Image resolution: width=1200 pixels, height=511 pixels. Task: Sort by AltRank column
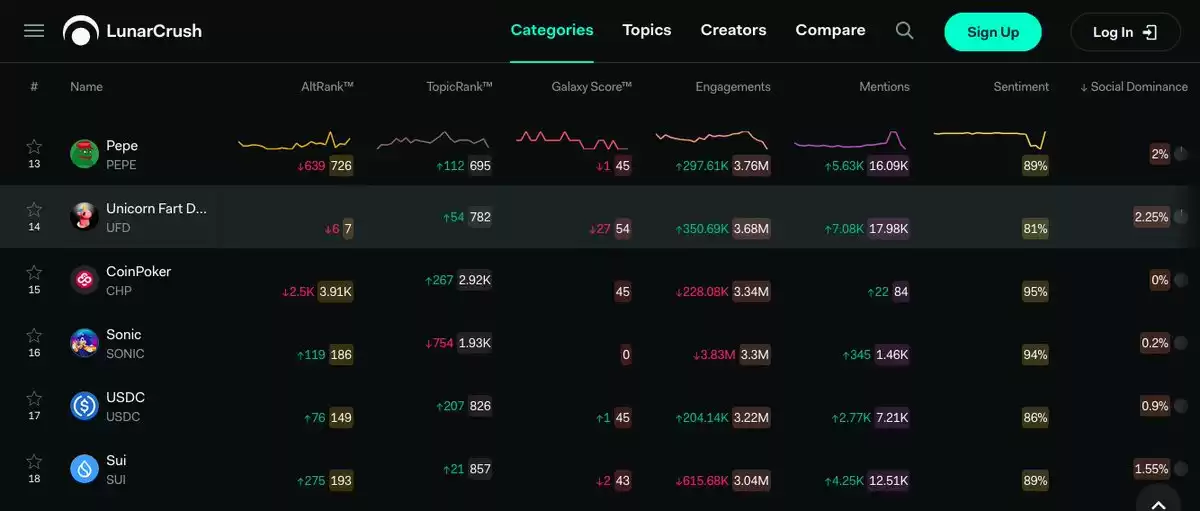(327, 87)
